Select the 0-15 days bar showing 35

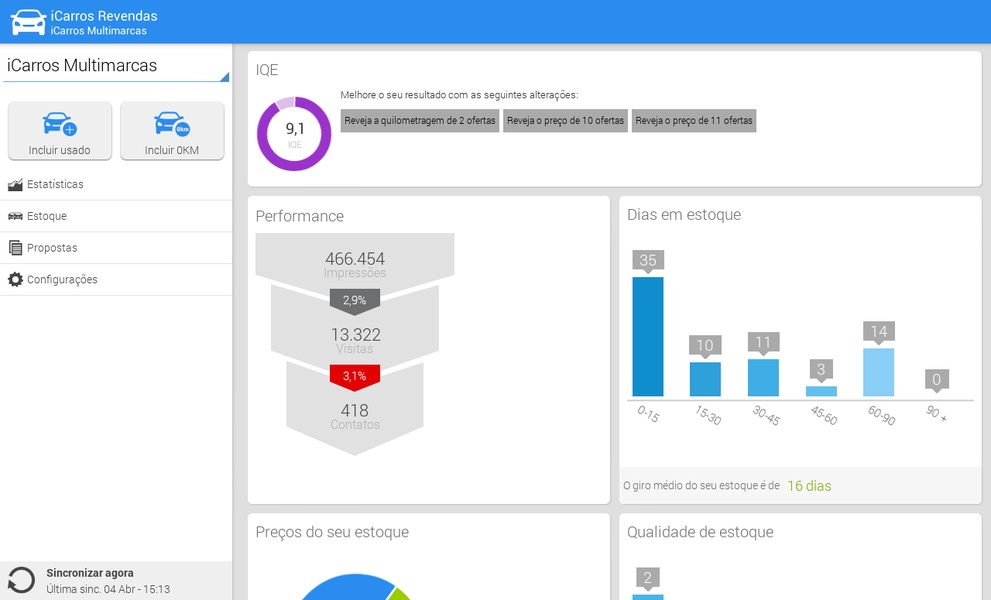pyautogui.click(x=648, y=336)
